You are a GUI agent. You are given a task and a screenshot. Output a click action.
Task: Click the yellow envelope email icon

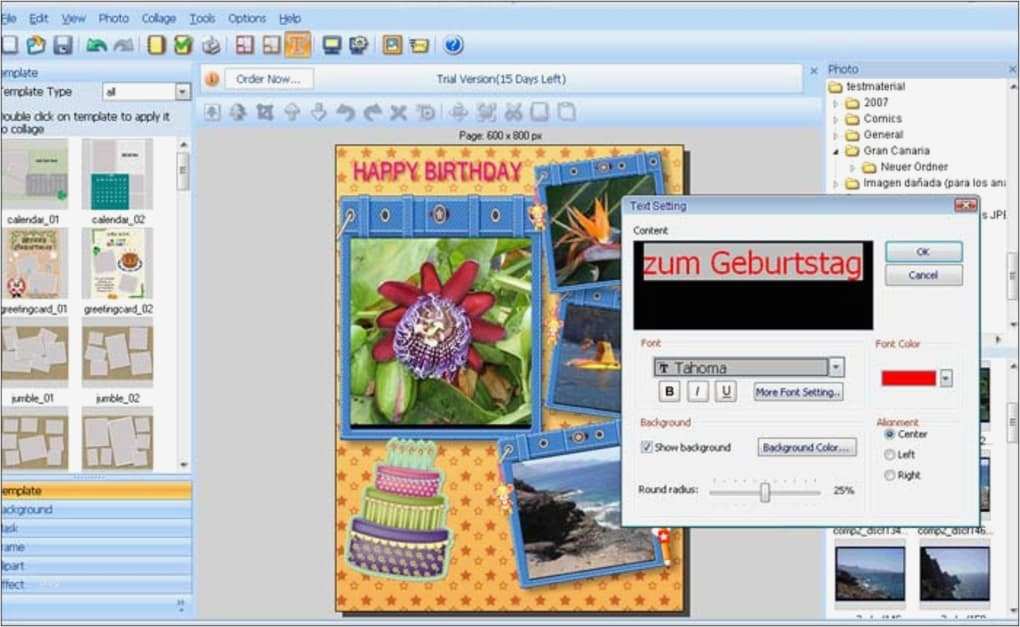point(420,45)
